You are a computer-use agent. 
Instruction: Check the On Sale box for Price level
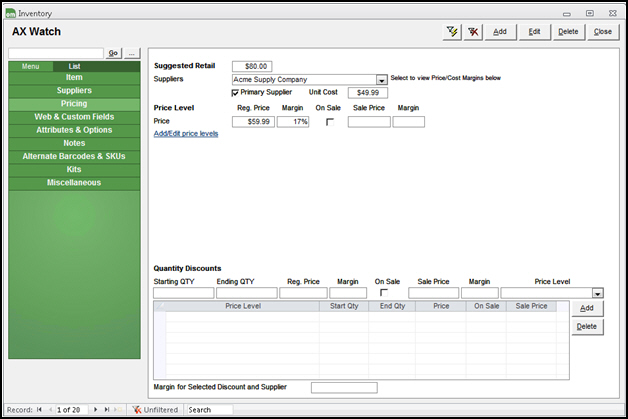[x=330, y=122]
